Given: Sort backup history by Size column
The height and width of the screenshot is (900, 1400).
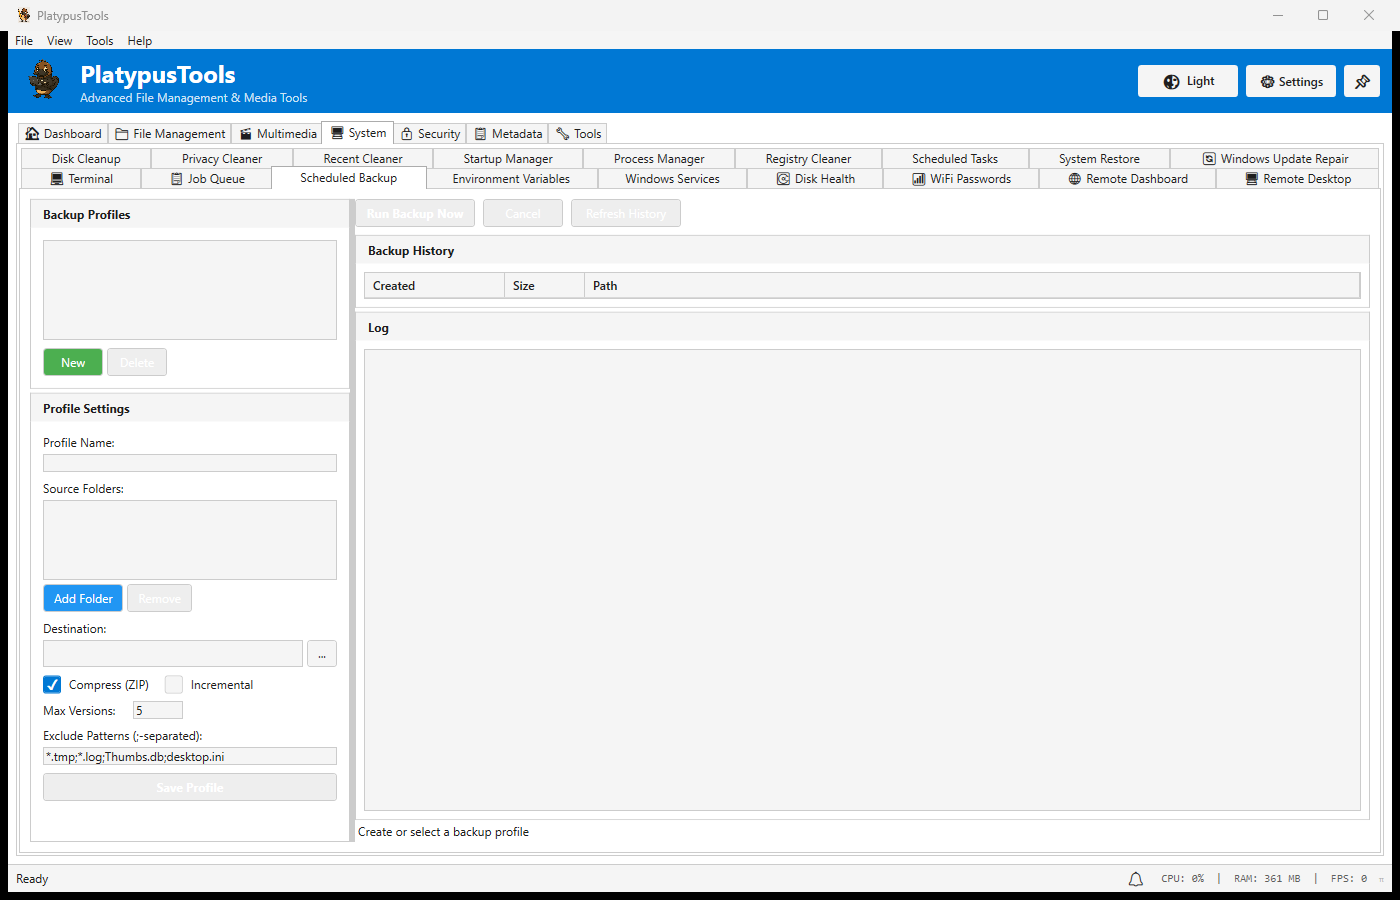Looking at the screenshot, I should coord(543,286).
